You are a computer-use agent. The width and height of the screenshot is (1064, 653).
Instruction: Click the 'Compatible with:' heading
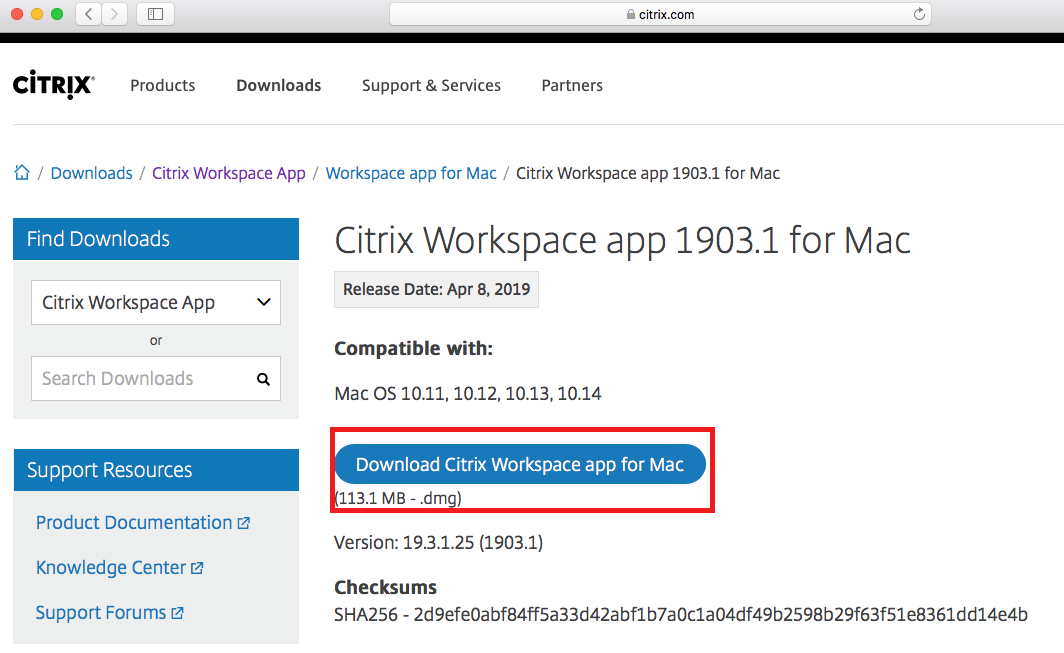click(413, 348)
